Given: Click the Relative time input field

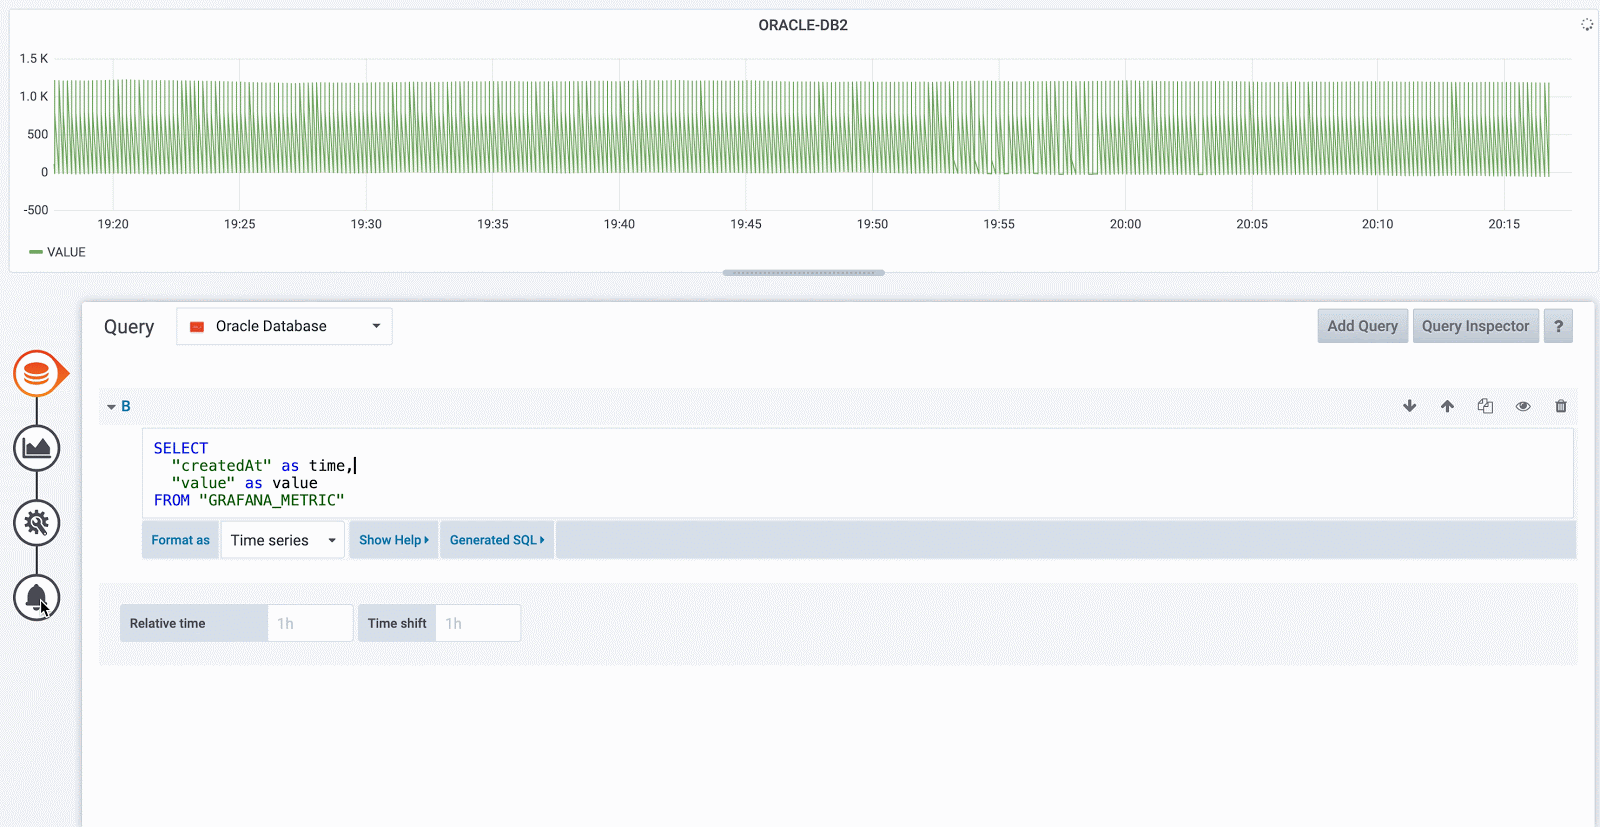Looking at the screenshot, I should (310, 623).
